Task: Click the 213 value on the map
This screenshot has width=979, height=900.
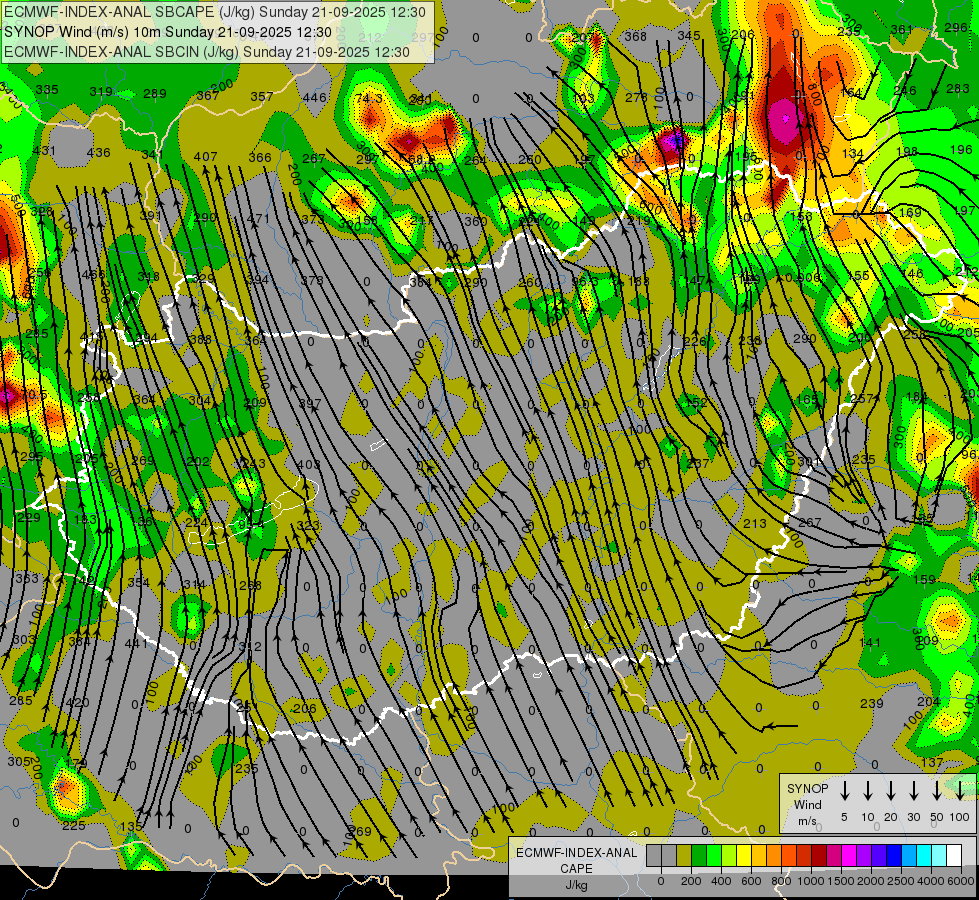Action: coord(754,523)
